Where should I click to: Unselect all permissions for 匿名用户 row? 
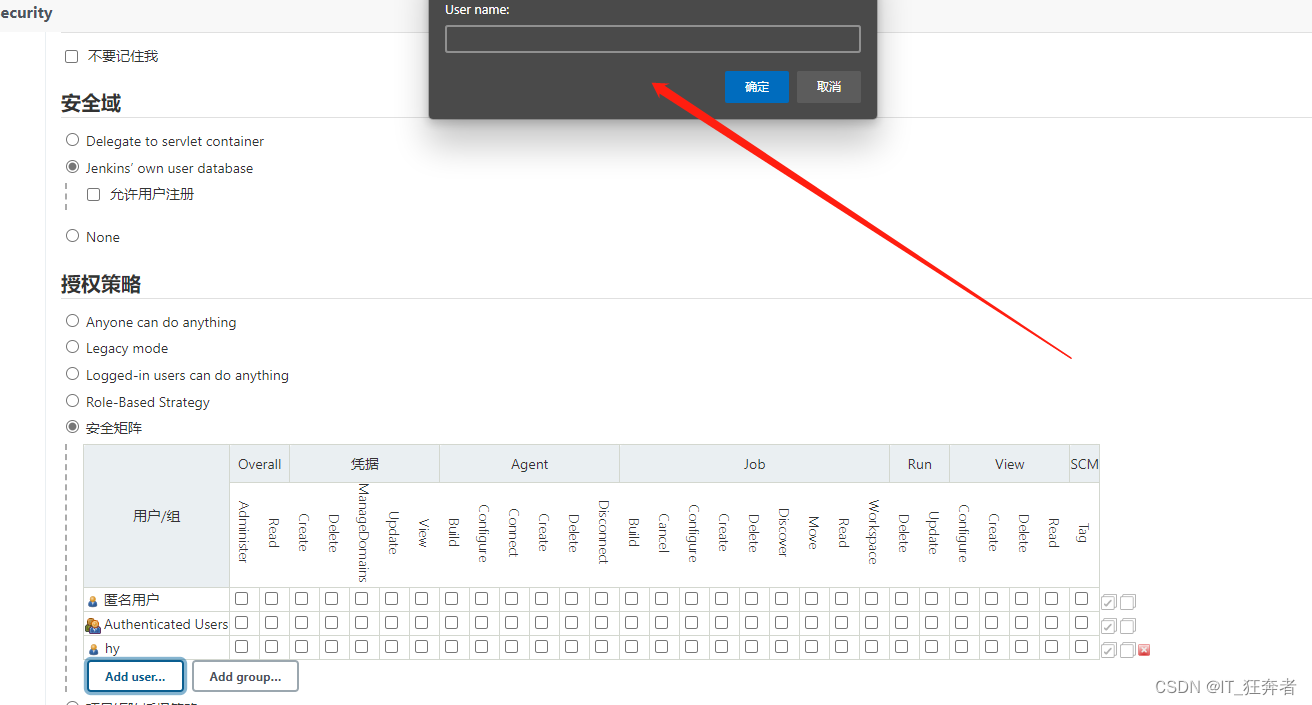point(1127,602)
